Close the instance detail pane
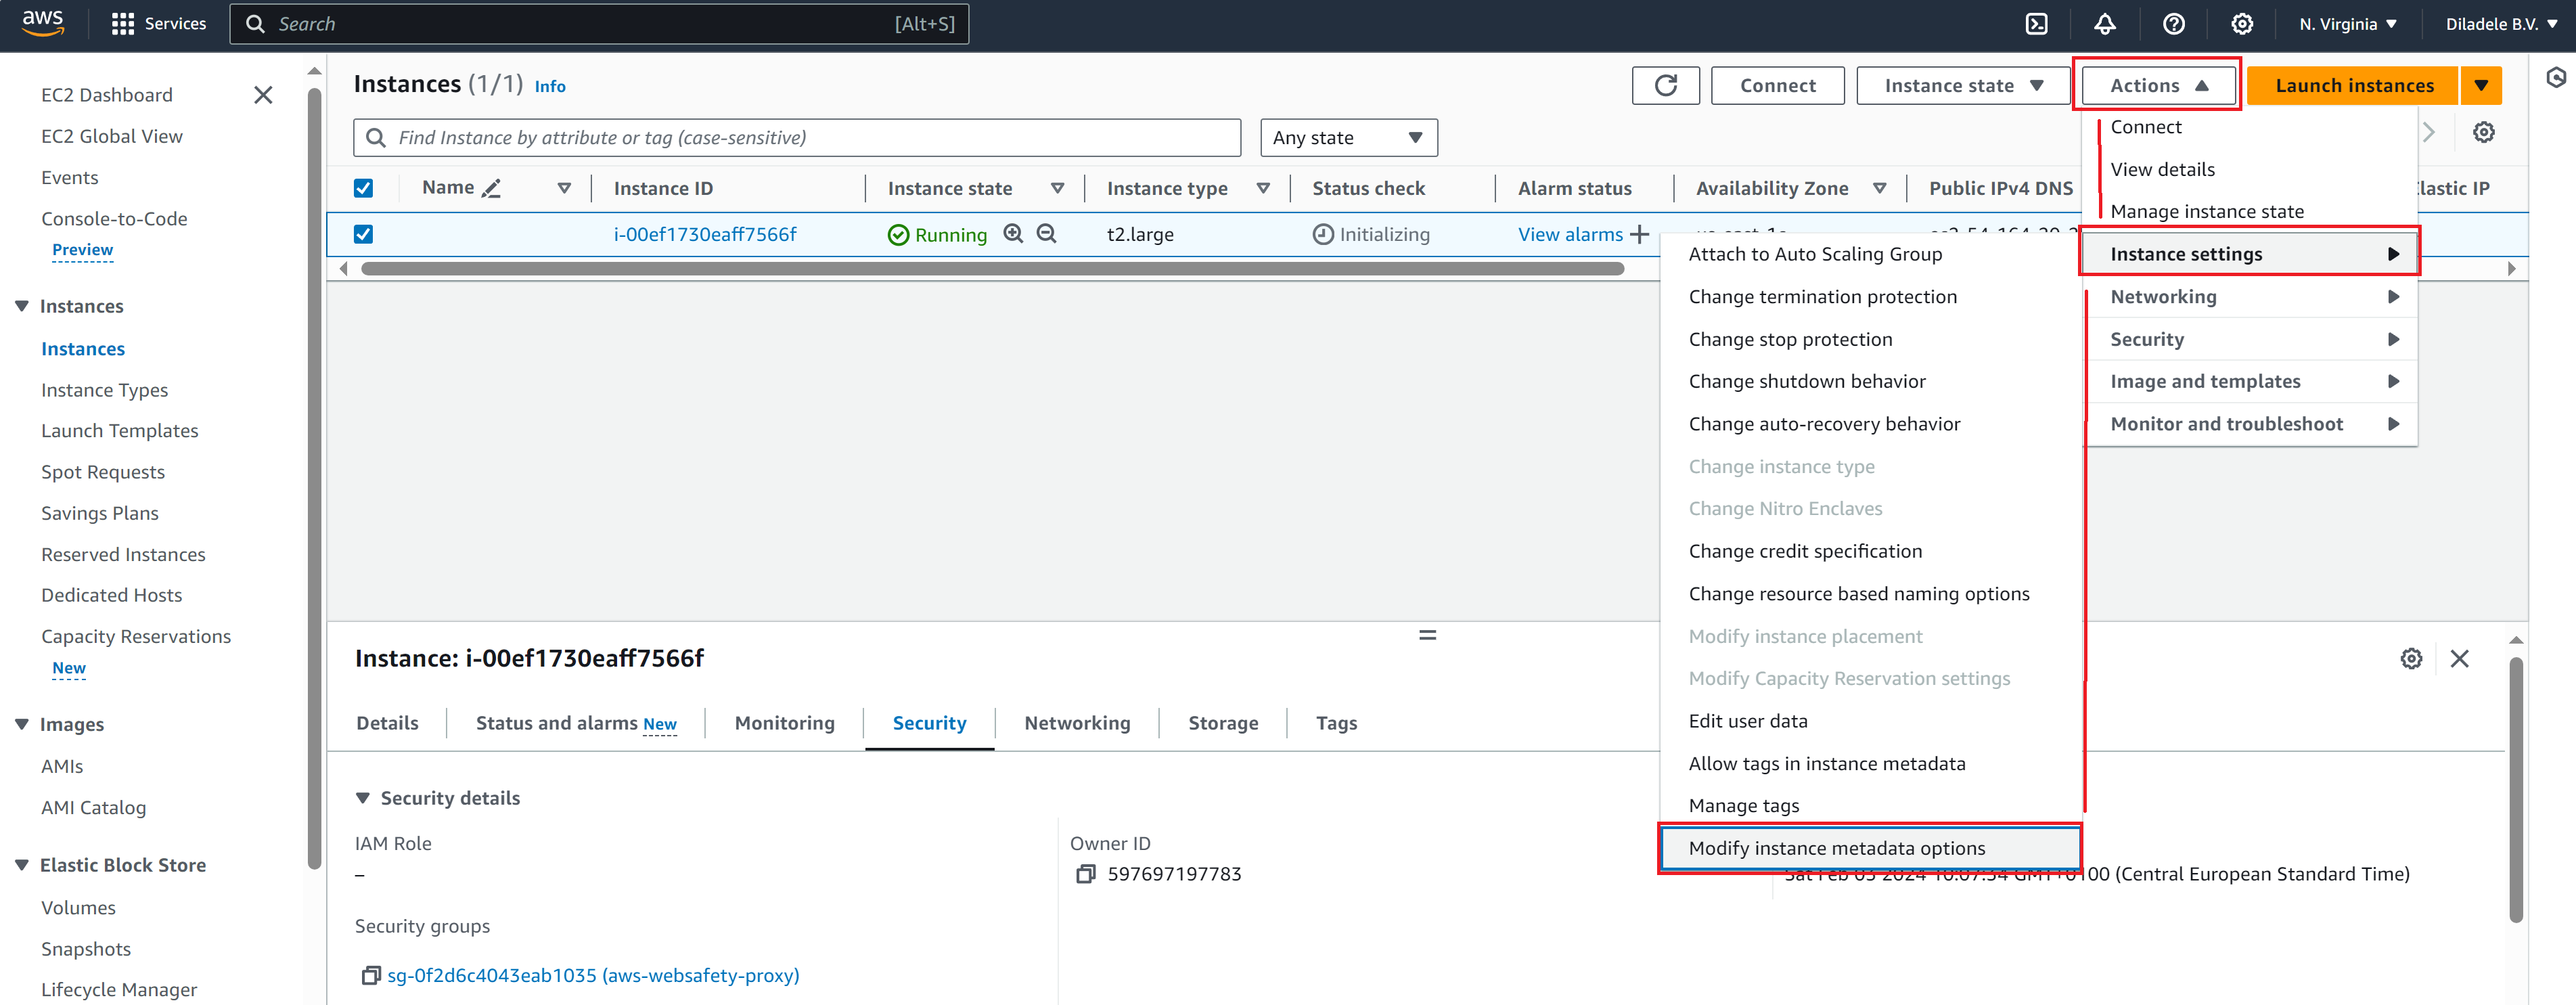The width and height of the screenshot is (2576, 1005). click(x=2459, y=658)
